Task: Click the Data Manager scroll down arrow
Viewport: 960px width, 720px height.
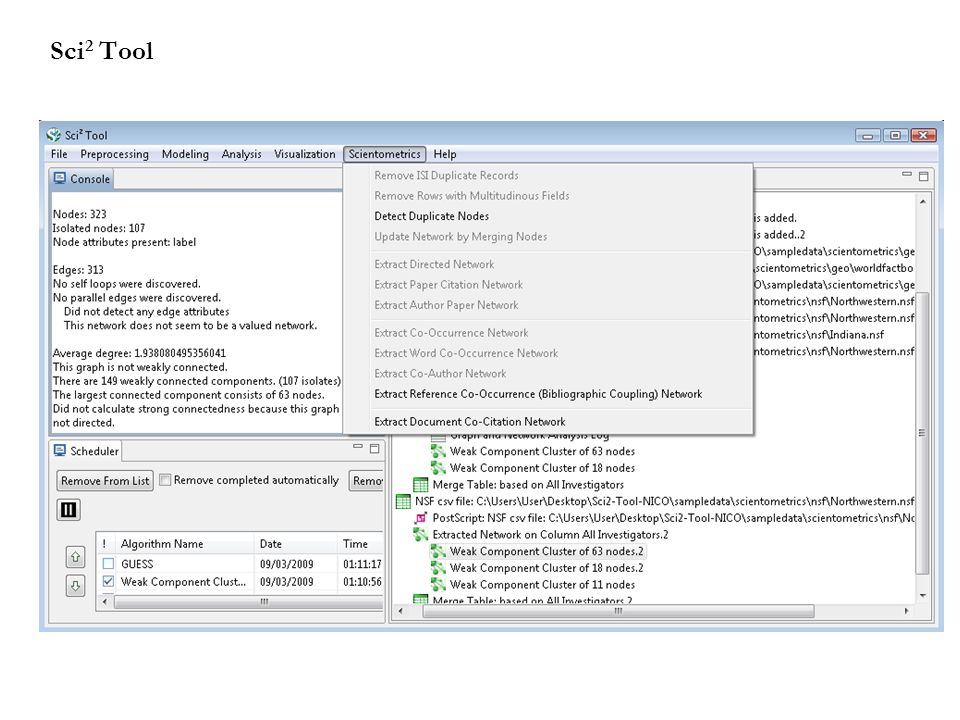Action: (923, 595)
